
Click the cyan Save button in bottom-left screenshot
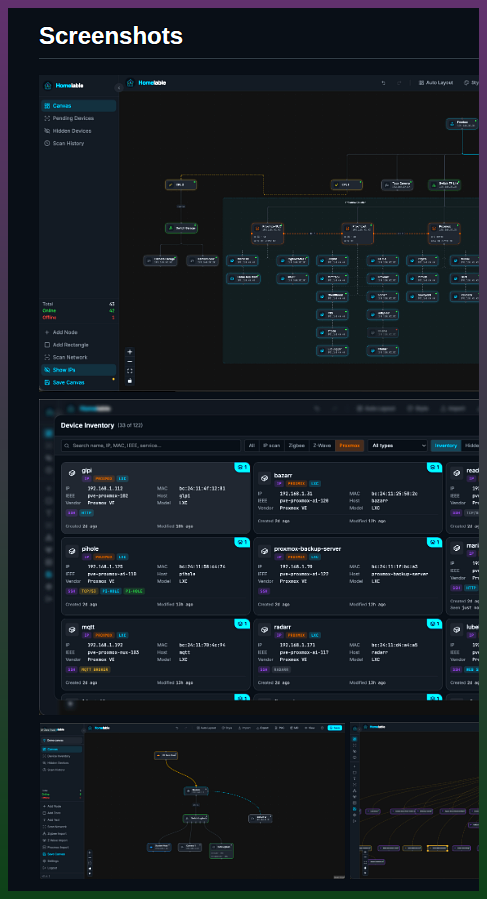click(x=334, y=728)
